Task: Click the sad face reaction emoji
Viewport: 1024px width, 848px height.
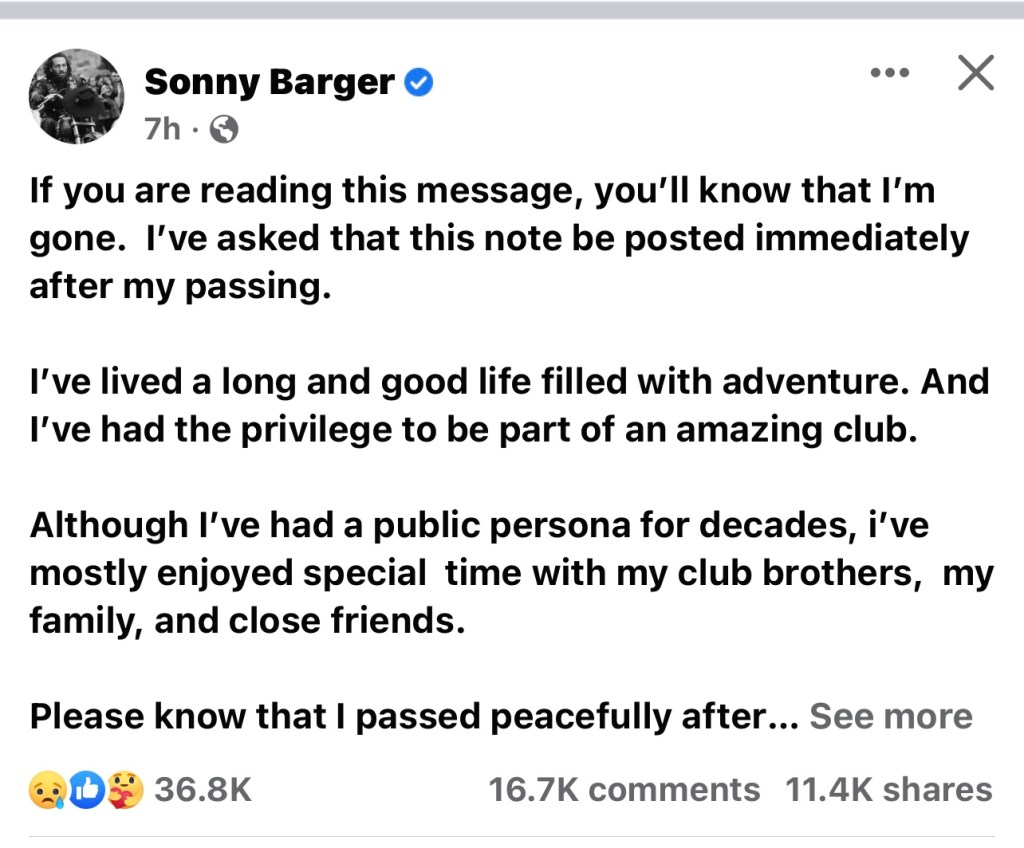Action: [48, 790]
